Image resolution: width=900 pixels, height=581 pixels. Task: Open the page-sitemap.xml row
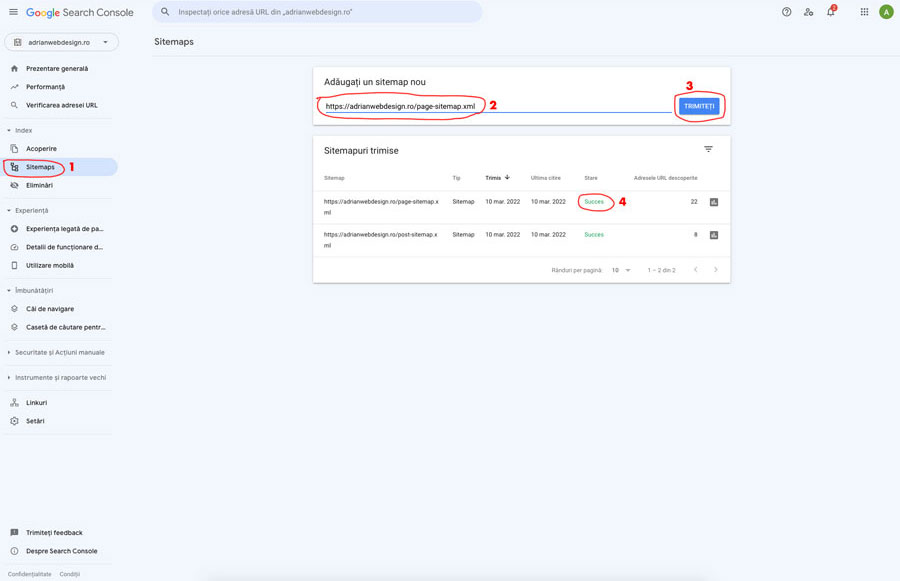pyautogui.click(x=521, y=207)
